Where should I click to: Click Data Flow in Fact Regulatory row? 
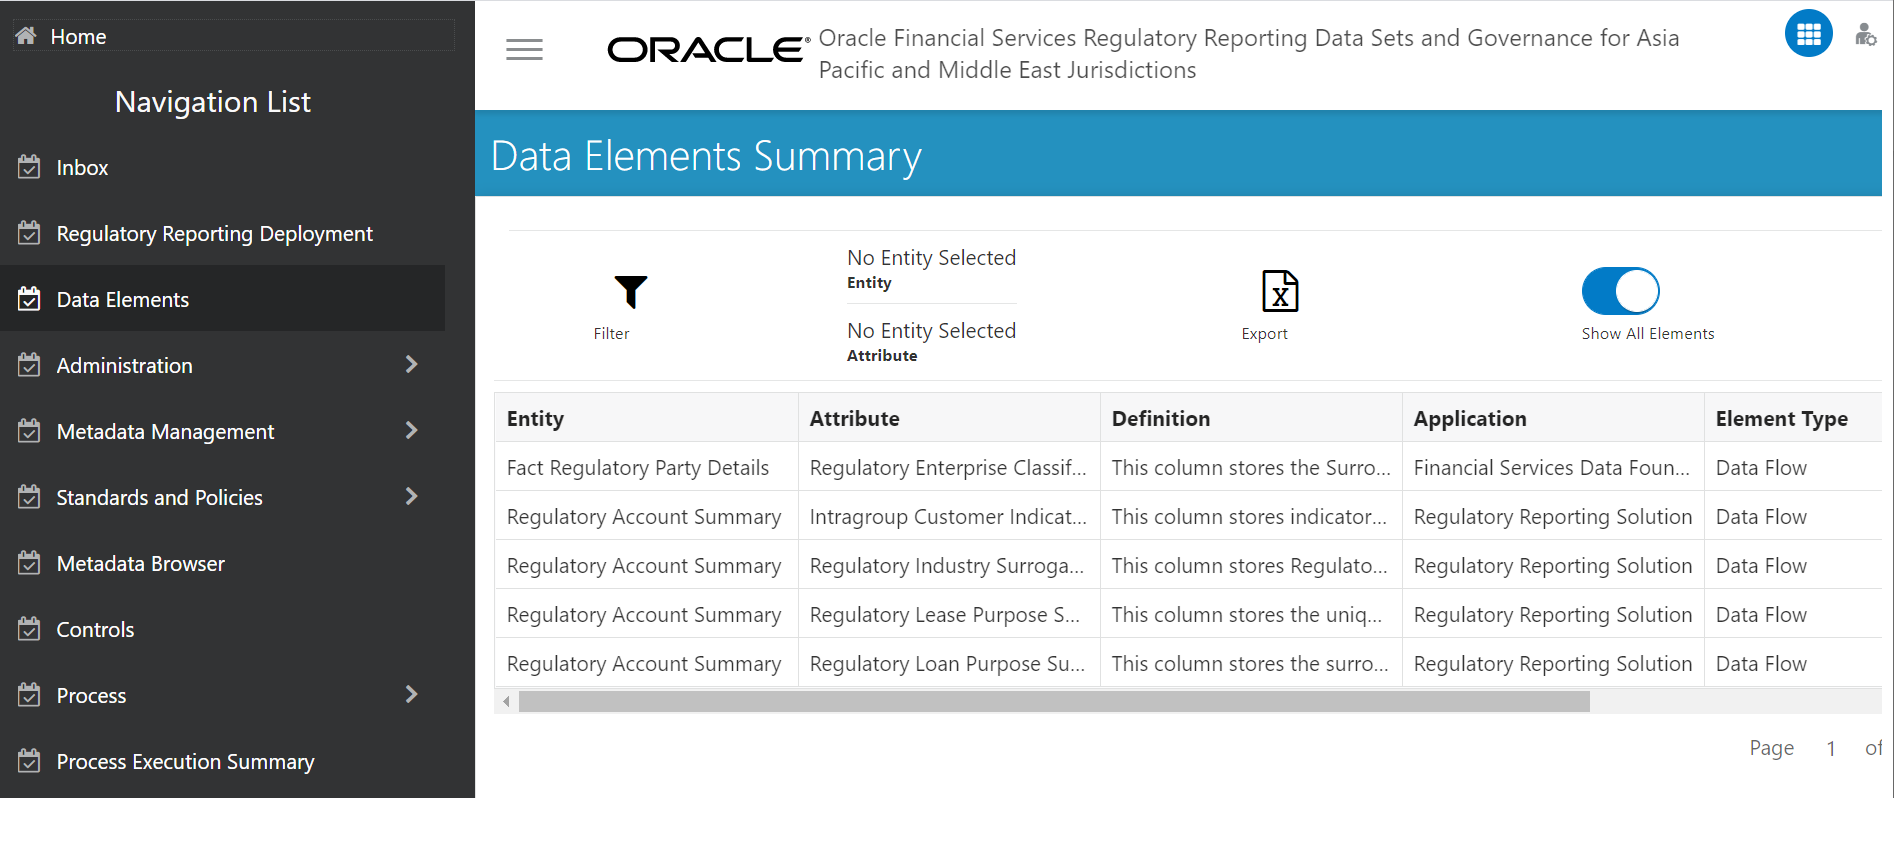[x=1793, y=467]
